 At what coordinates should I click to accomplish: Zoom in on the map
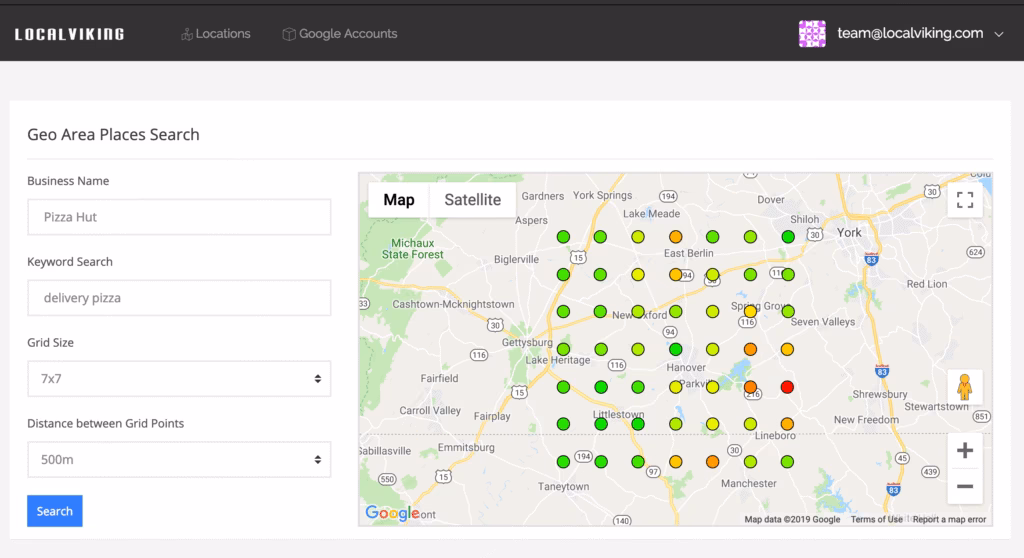[965, 450]
